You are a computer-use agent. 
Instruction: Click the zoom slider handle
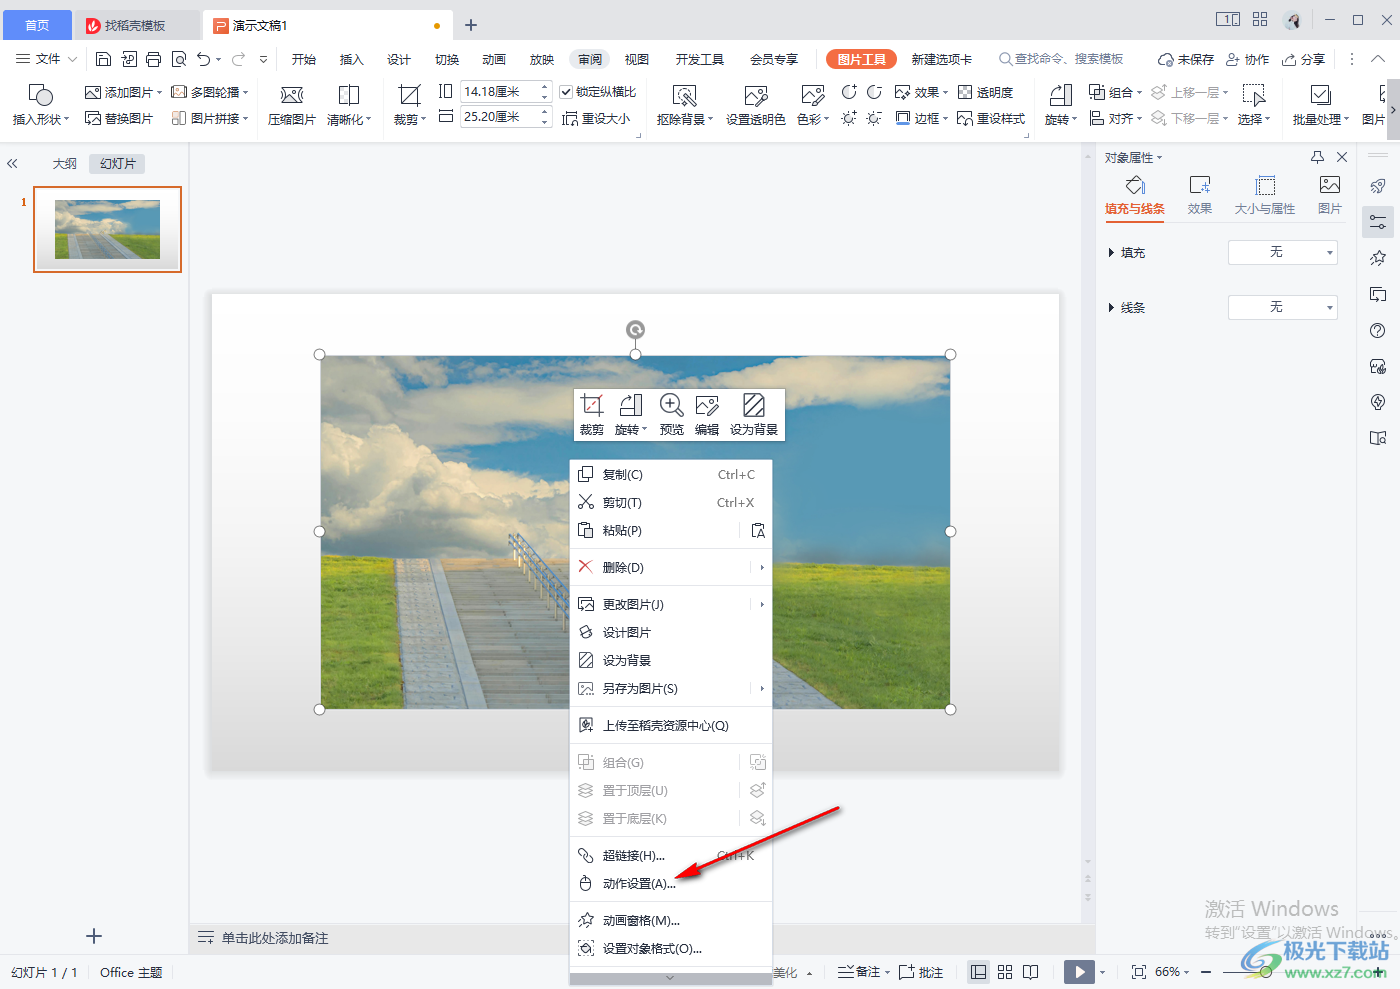[1265, 972]
